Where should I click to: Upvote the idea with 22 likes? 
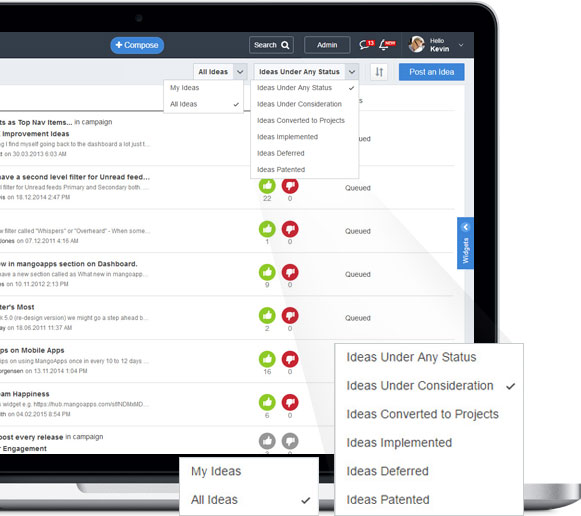(x=267, y=186)
